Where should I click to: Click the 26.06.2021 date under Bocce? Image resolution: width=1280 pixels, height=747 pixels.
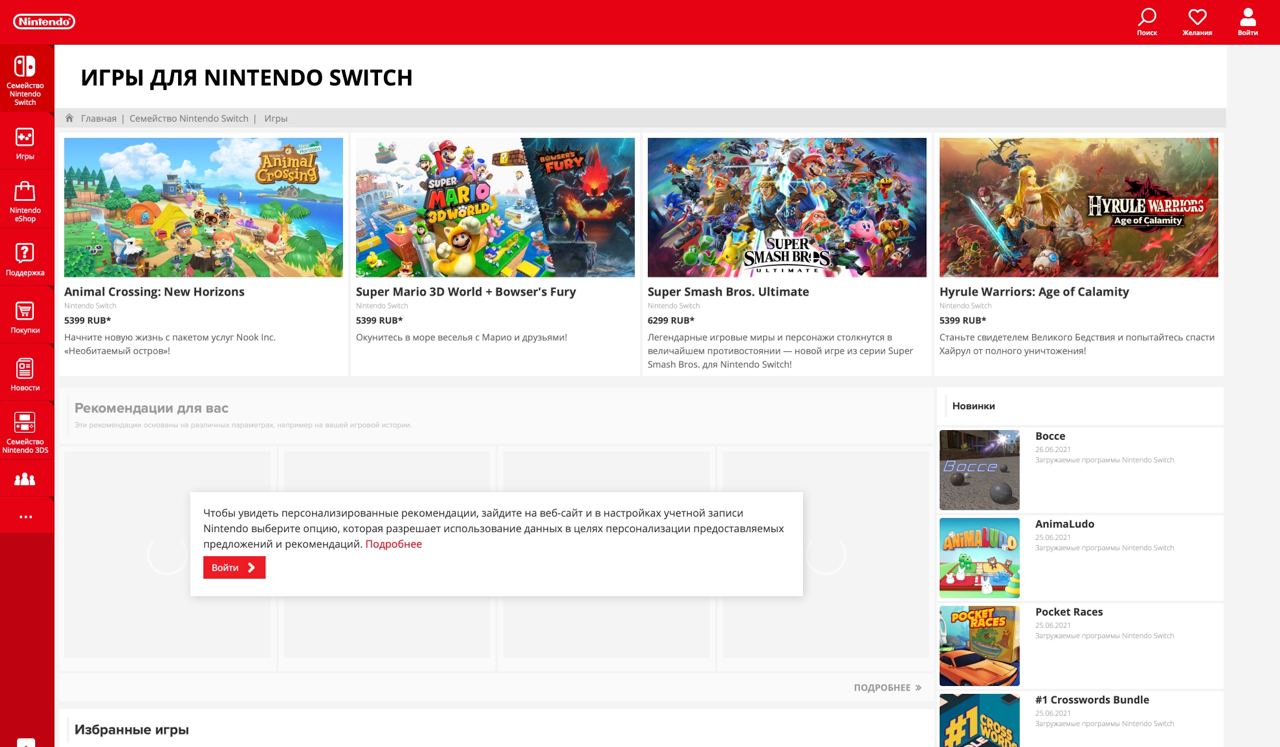coord(1053,450)
